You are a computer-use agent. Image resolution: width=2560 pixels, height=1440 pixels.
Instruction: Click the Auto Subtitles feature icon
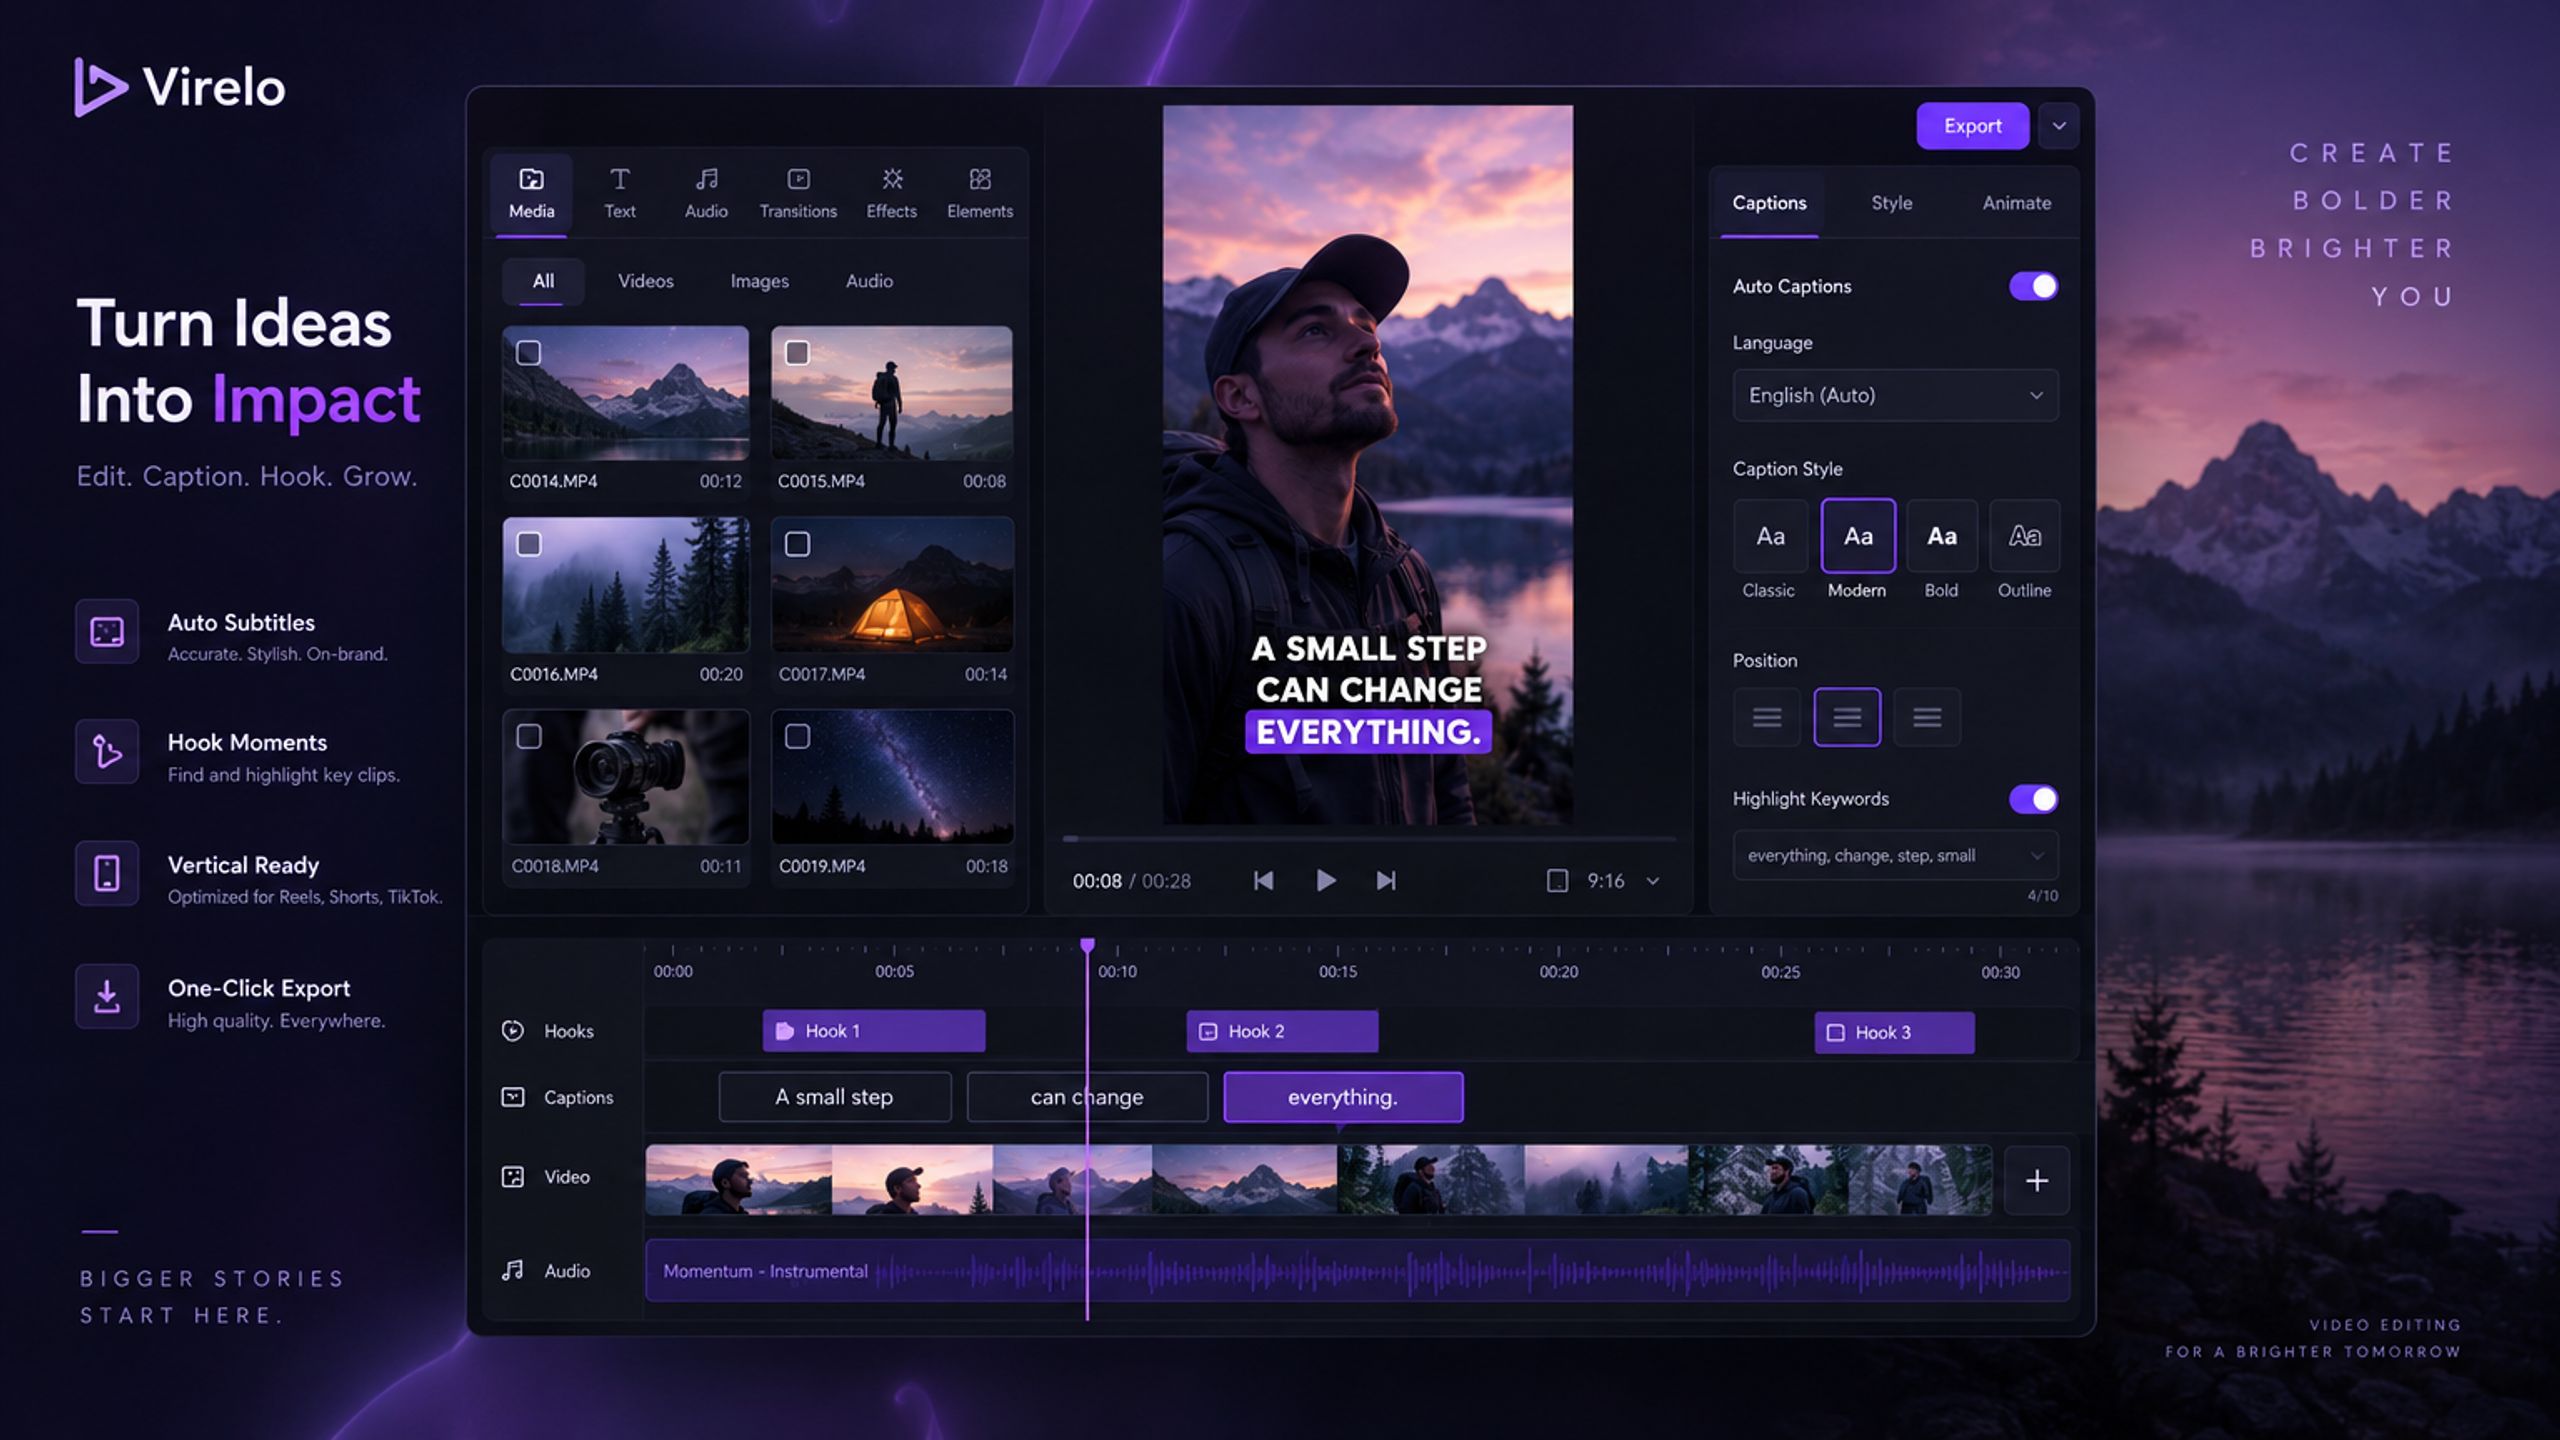click(107, 632)
